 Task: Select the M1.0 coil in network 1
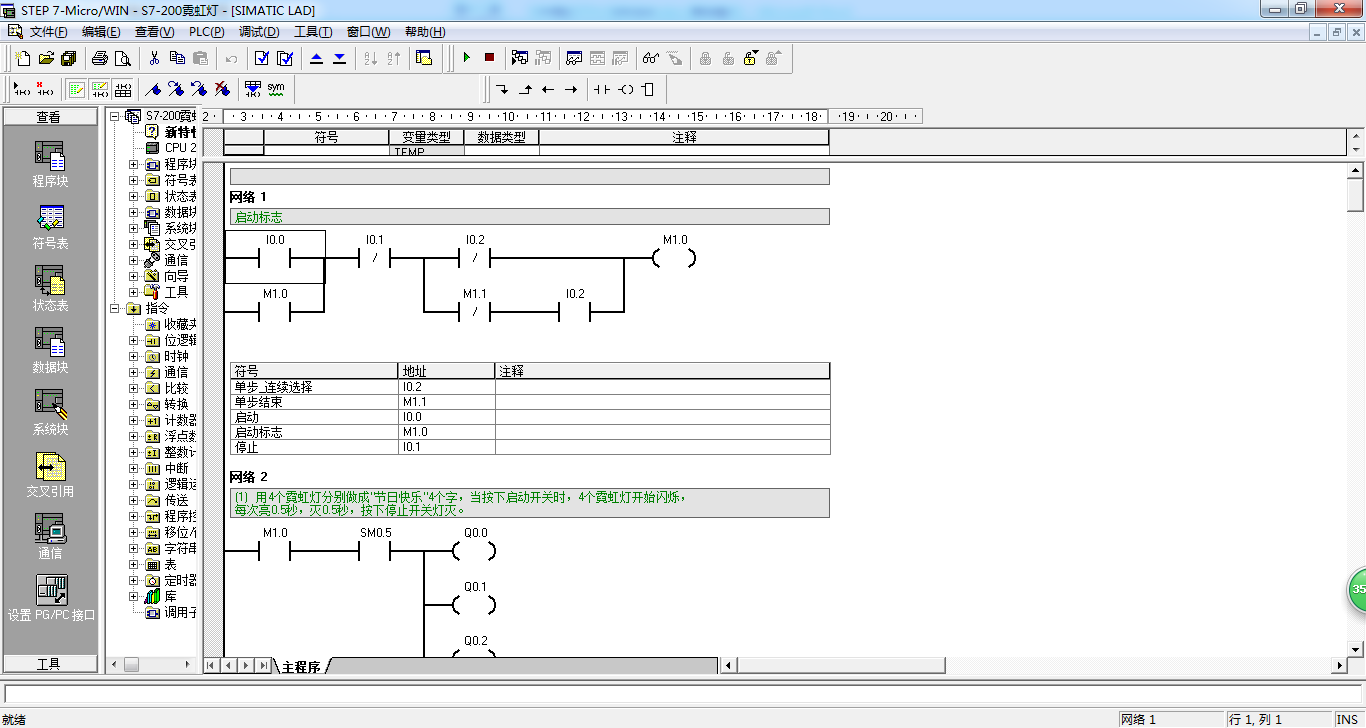(x=675, y=258)
